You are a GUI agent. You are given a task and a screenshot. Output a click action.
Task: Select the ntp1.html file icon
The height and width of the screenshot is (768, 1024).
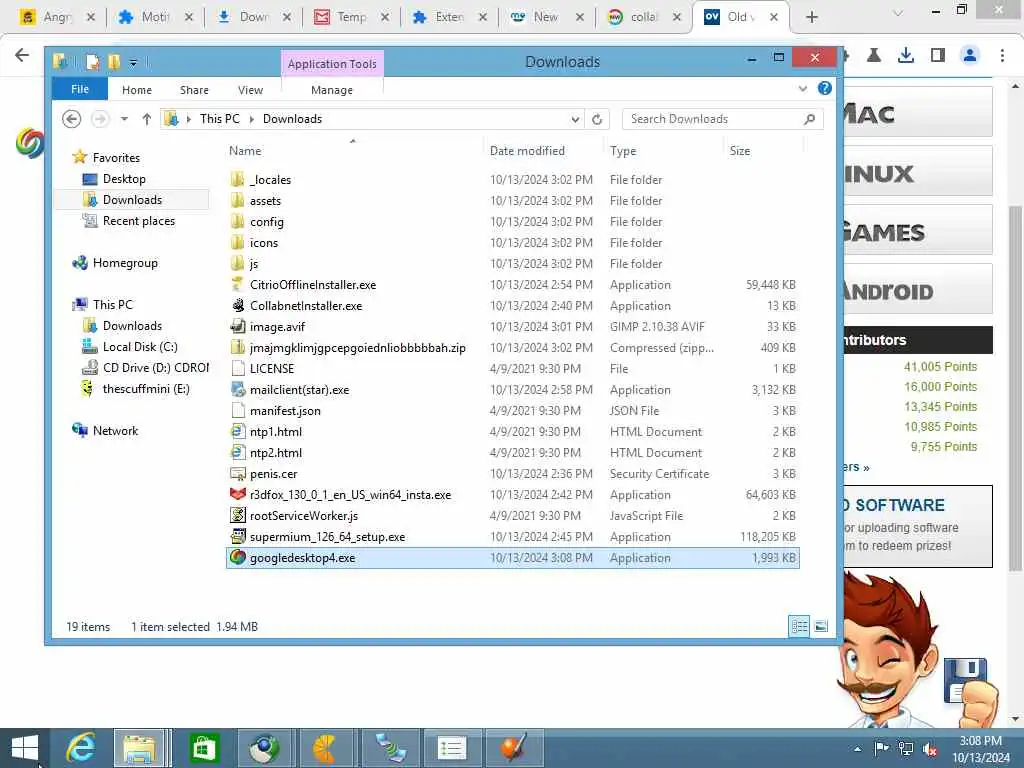(238, 432)
